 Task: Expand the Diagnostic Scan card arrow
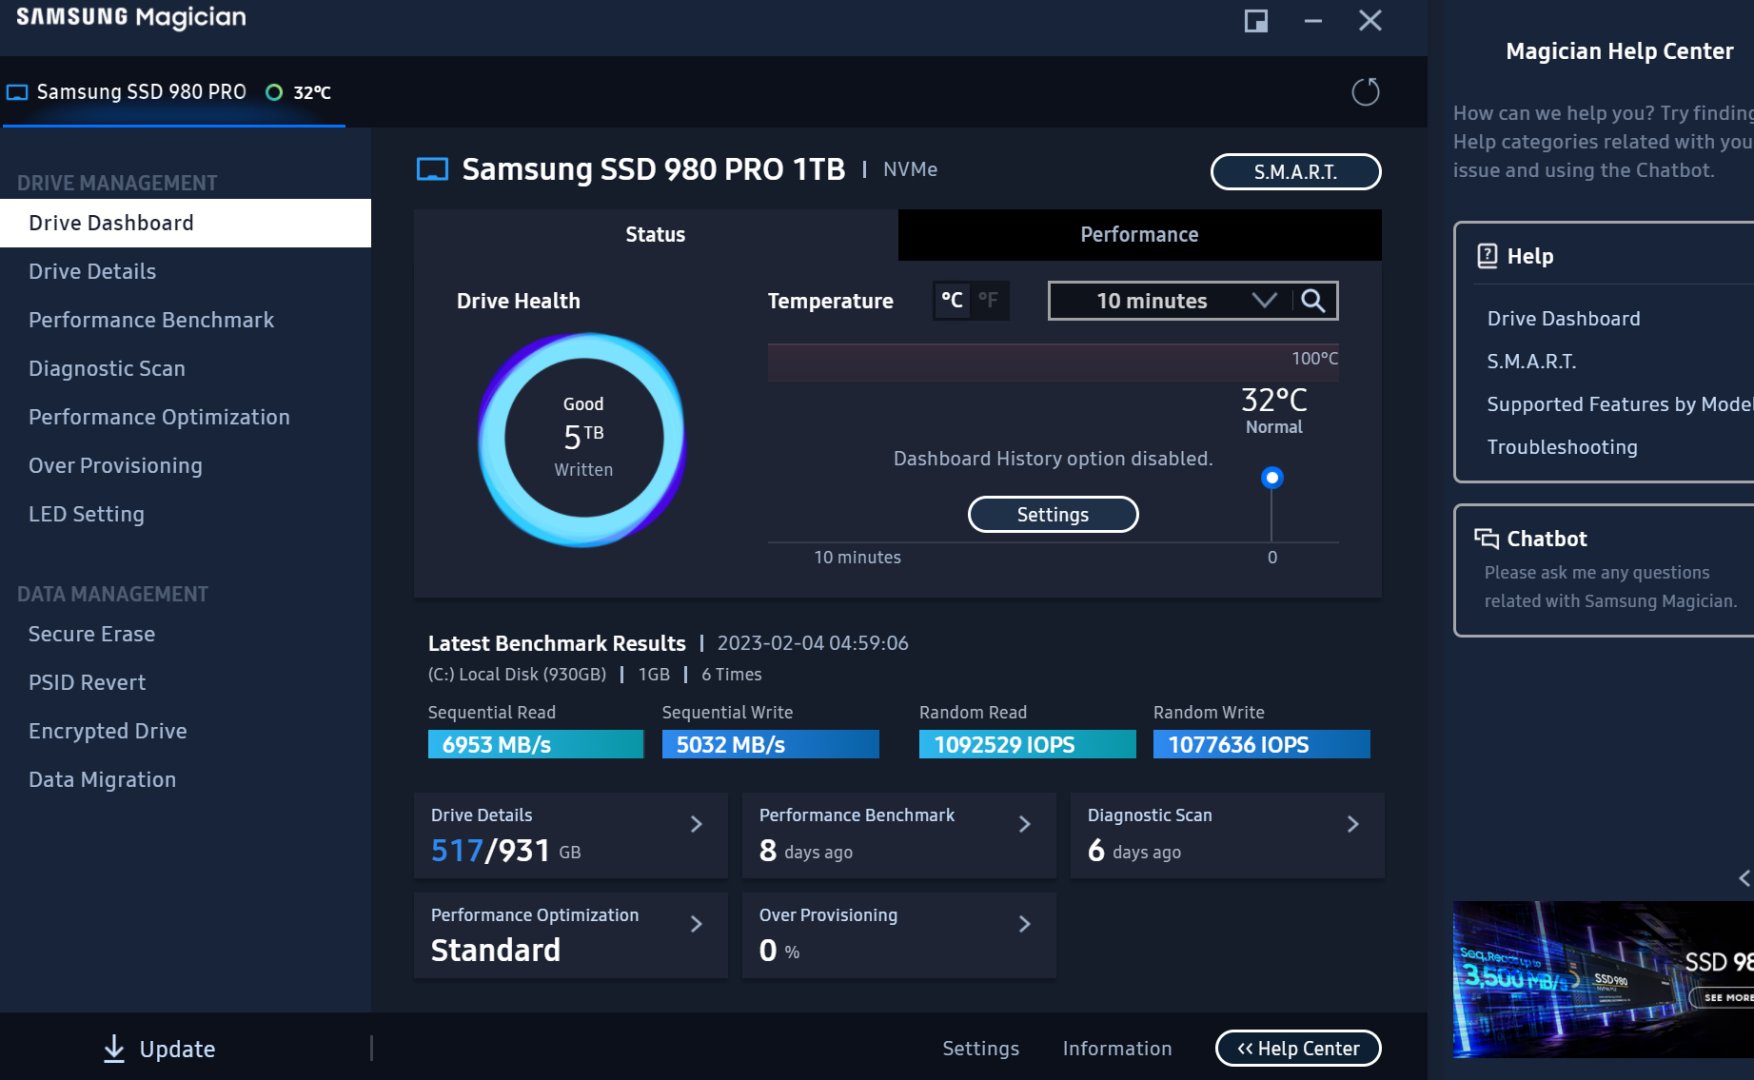coord(1352,824)
